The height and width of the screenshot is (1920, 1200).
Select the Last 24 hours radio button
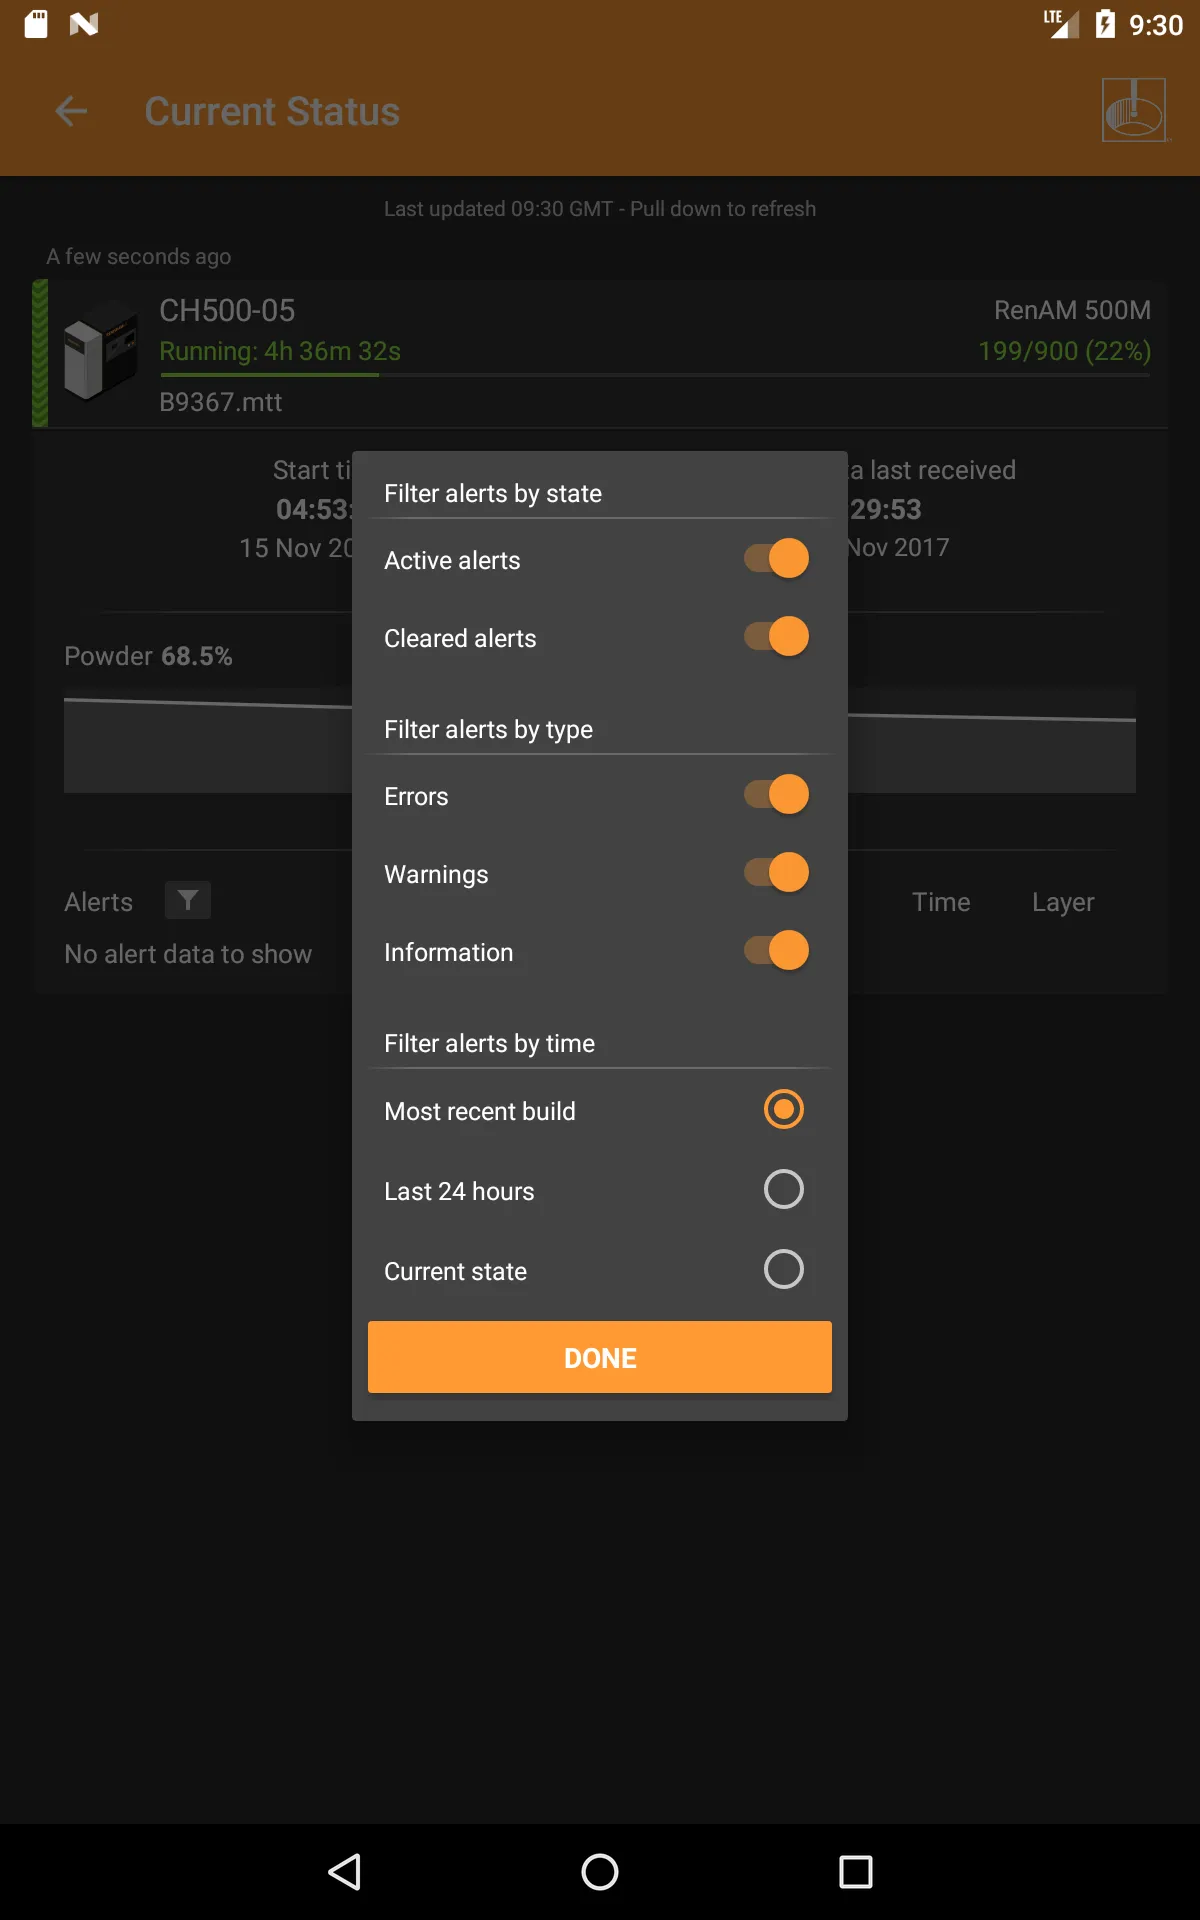[784, 1189]
